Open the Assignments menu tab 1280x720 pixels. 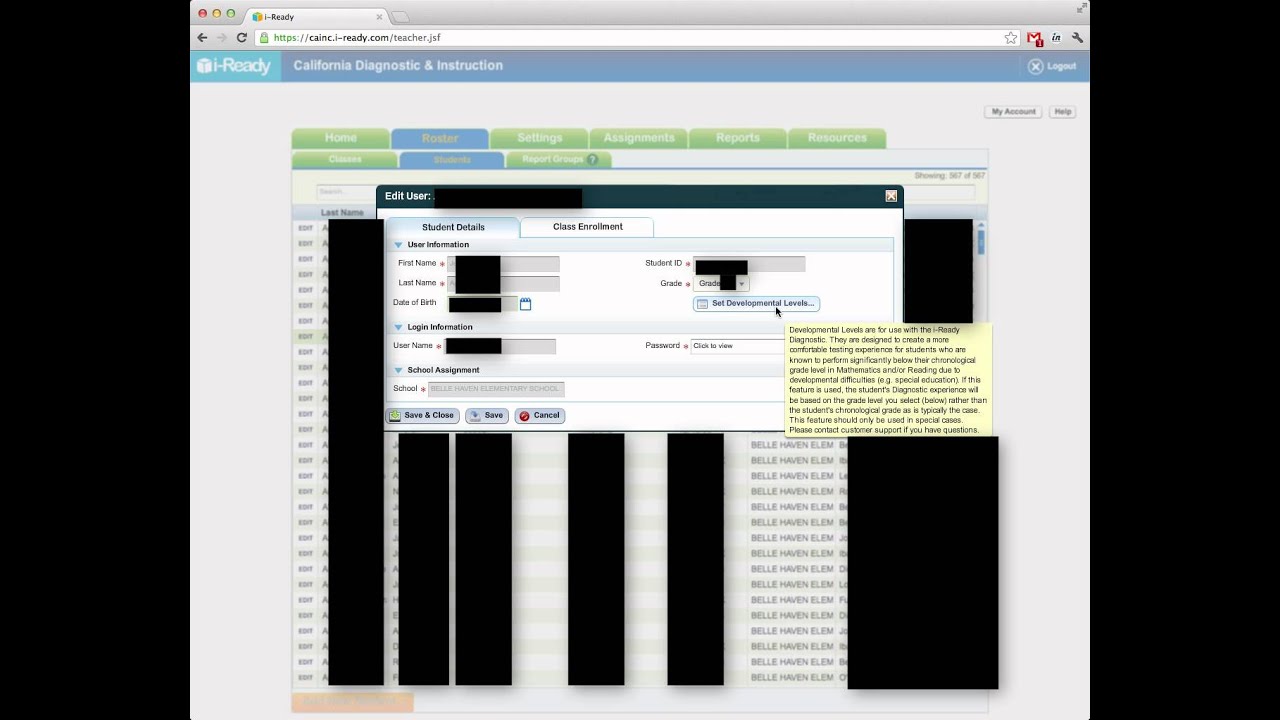638,138
